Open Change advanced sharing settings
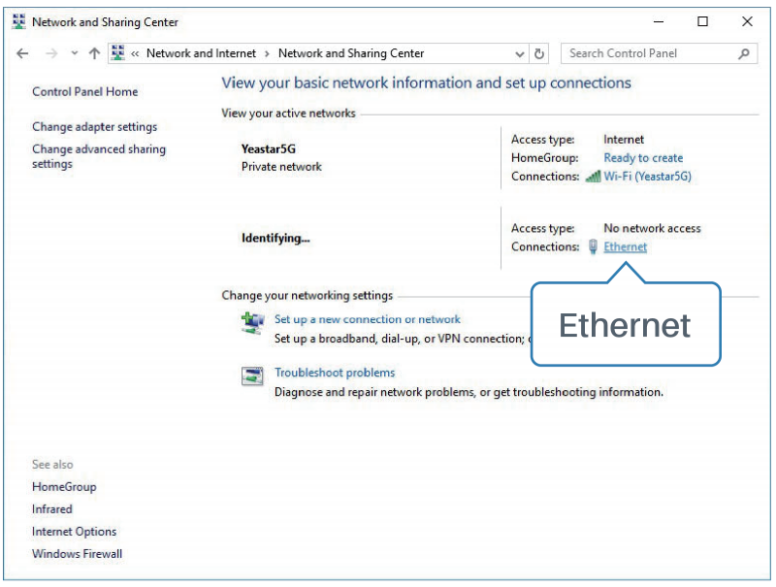 (x=99, y=156)
